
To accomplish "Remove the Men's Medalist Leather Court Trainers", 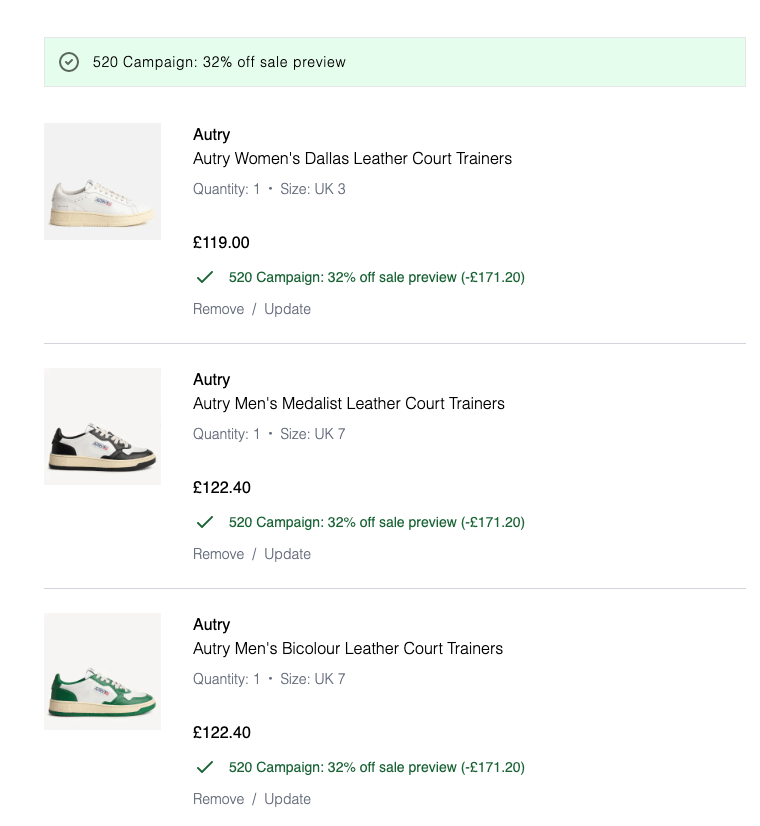I will point(218,554).
